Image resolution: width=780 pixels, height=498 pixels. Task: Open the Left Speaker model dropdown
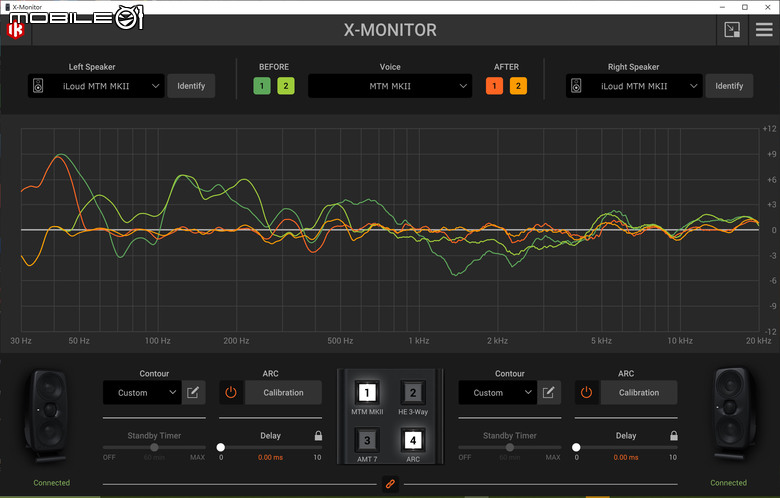[x=96, y=86]
